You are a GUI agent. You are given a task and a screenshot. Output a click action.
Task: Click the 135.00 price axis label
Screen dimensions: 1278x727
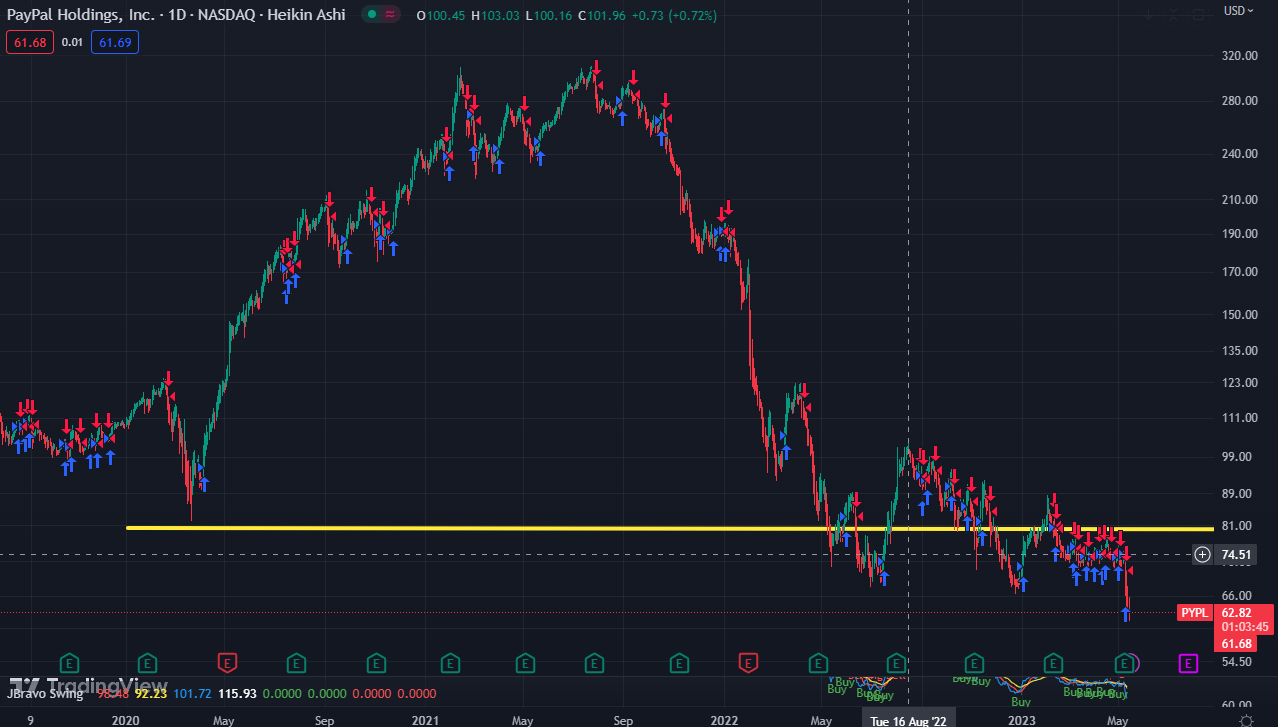click(x=1238, y=351)
